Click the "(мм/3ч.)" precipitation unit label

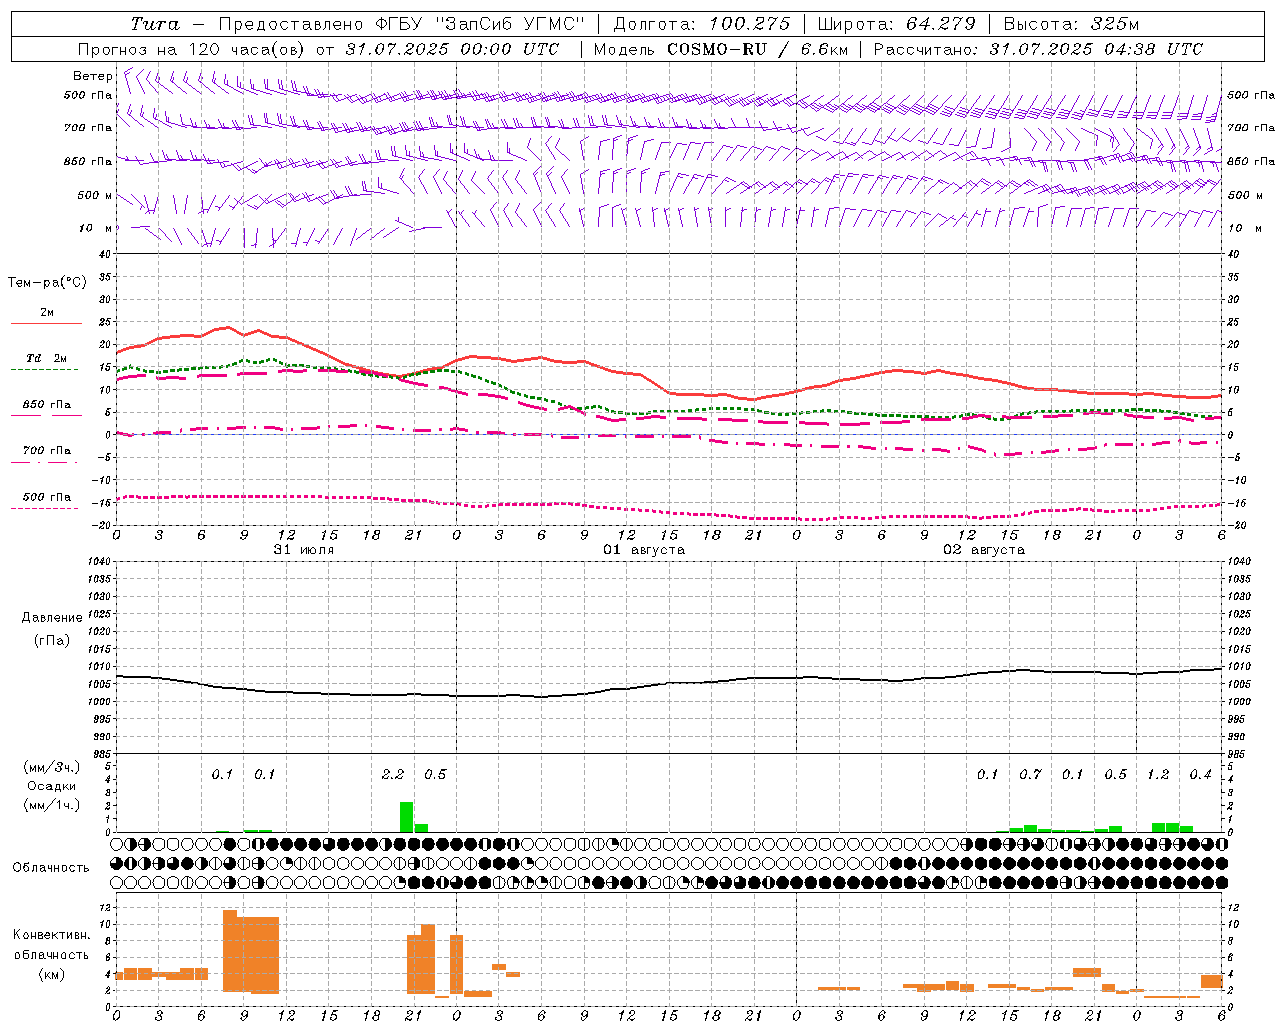(x=51, y=767)
